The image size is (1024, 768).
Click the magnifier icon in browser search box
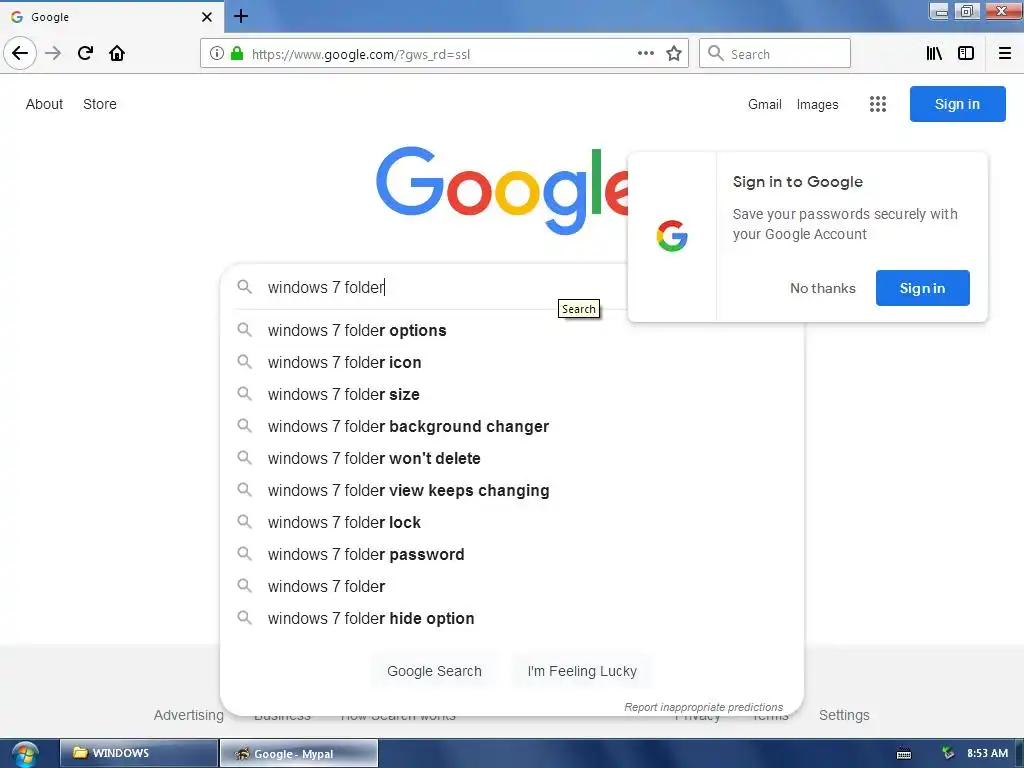tap(716, 54)
